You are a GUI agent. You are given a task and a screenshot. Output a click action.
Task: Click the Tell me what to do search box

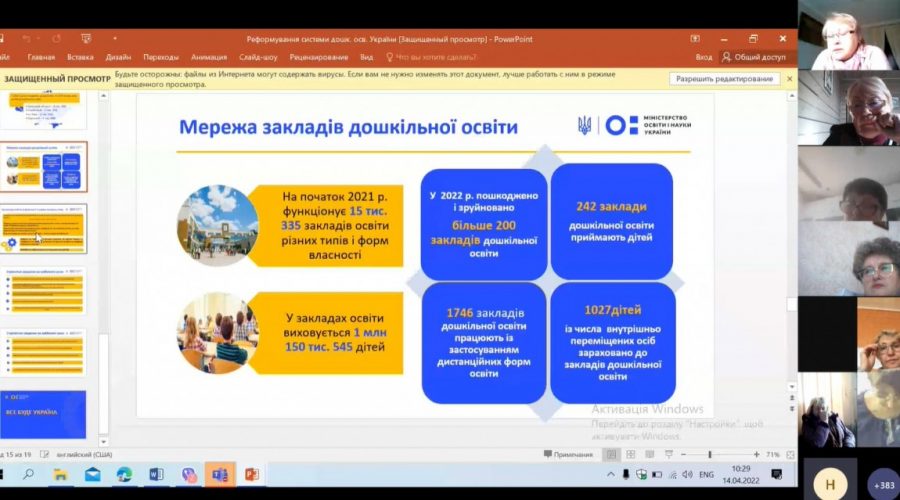click(x=432, y=57)
